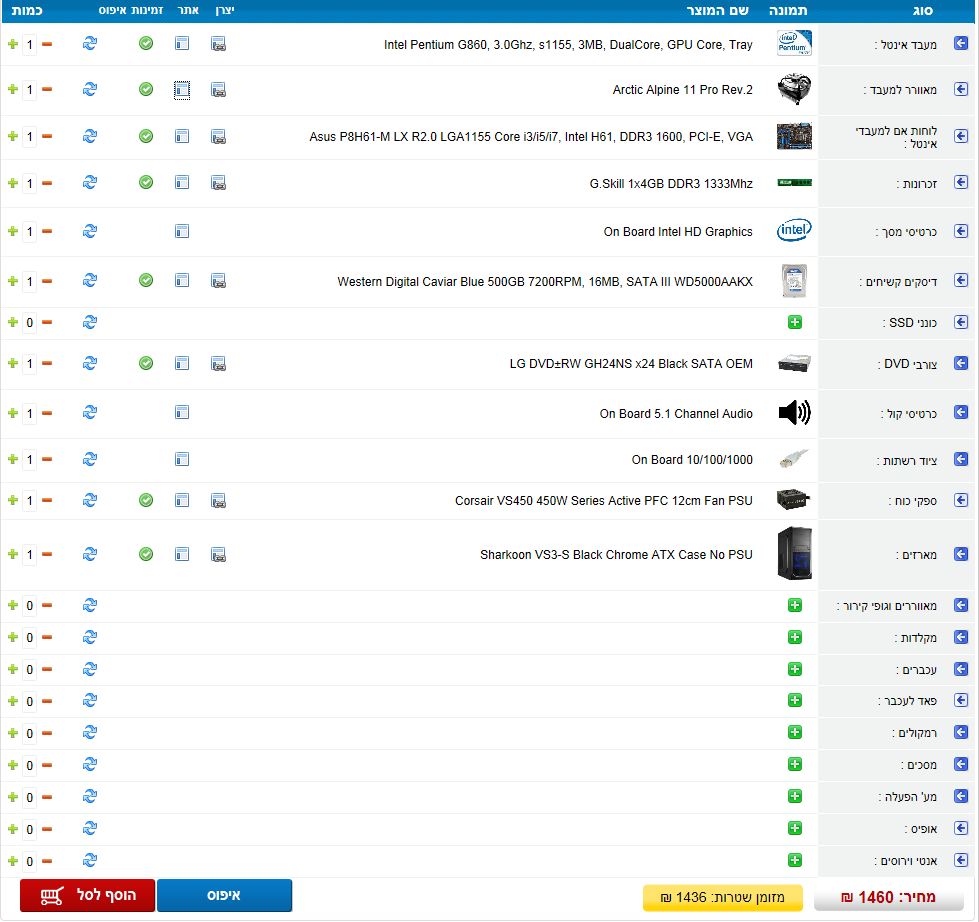The image size is (979, 922).
Task: Add an operating system with the green plus
Action: [795, 797]
